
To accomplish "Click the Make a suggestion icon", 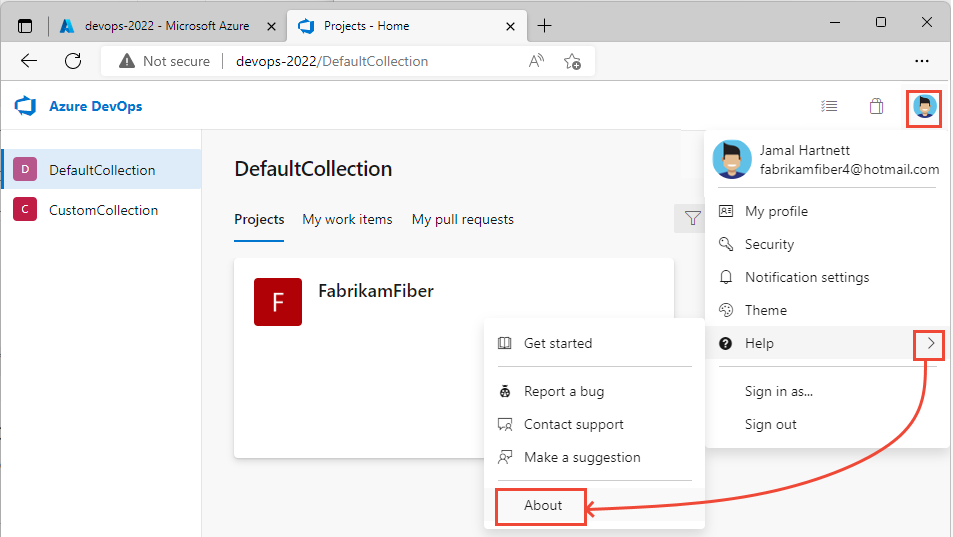I will click(504, 457).
